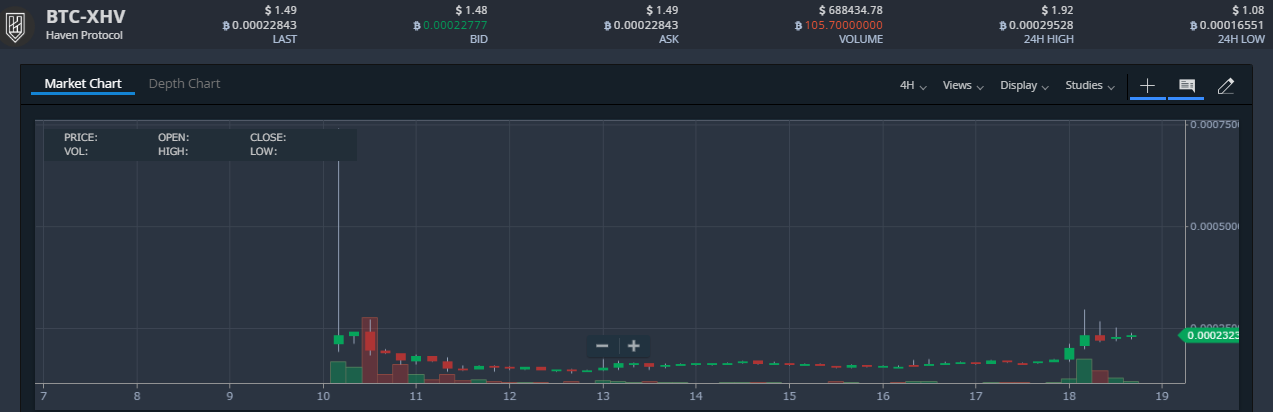The image size is (1273, 412).
Task: Click the BTC-XHV market title
Action: [x=86, y=17]
